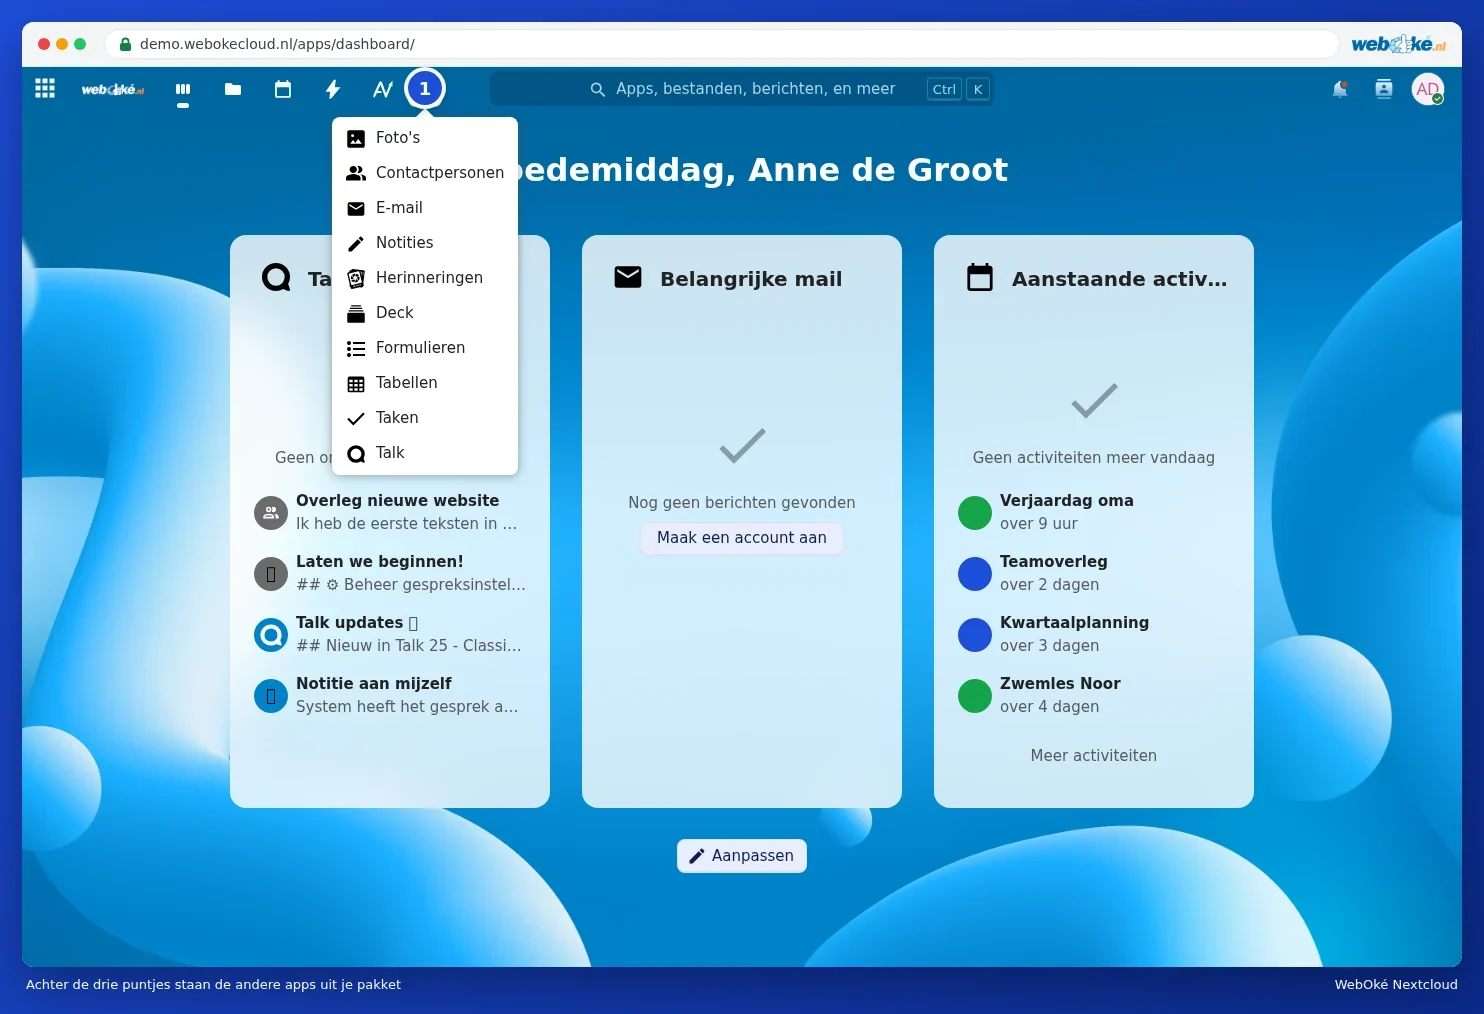Image resolution: width=1484 pixels, height=1014 pixels.
Task: Select Talk in the apps menu
Action: [425, 453]
